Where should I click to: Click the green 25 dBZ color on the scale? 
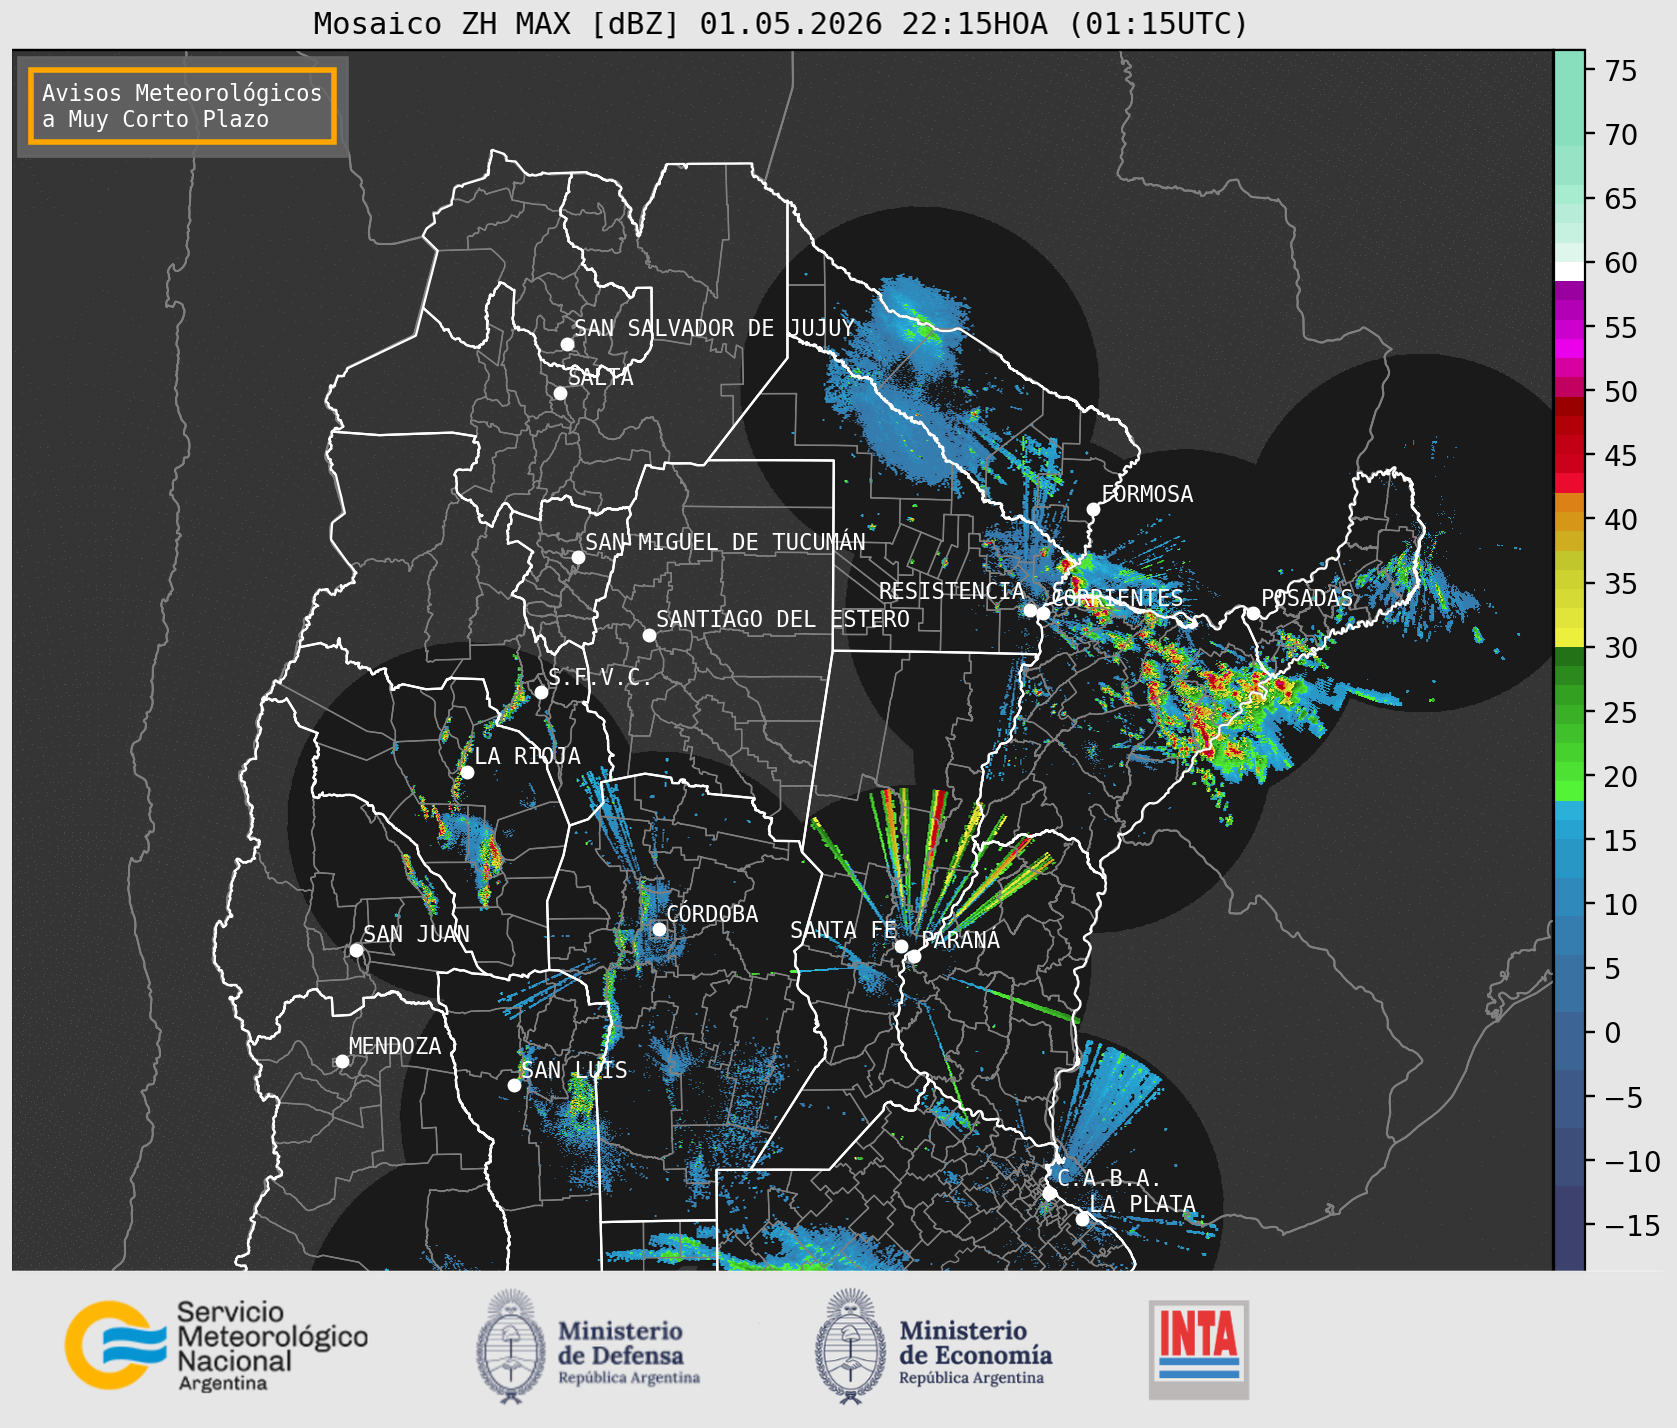[1569, 713]
